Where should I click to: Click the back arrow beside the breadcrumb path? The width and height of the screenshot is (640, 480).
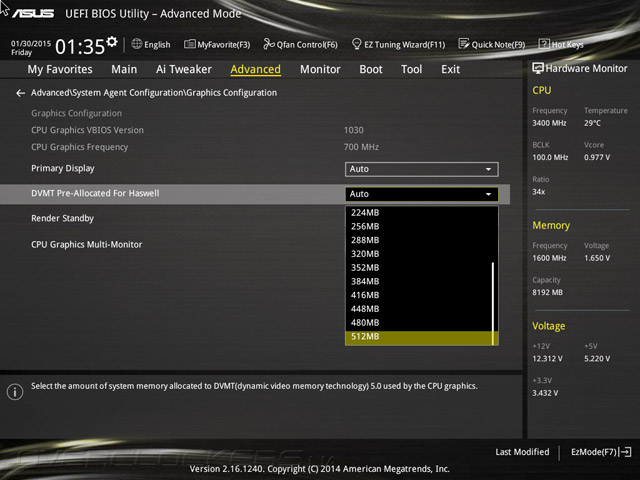point(20,93)
